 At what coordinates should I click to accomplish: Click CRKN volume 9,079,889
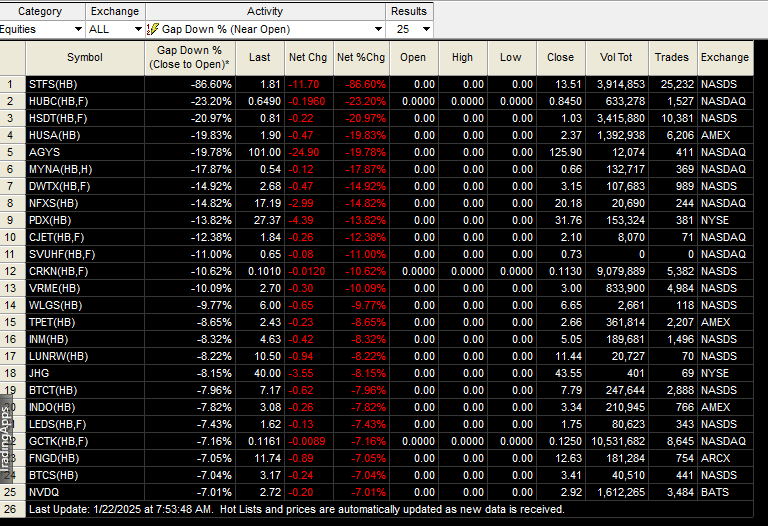coord(621,271)
